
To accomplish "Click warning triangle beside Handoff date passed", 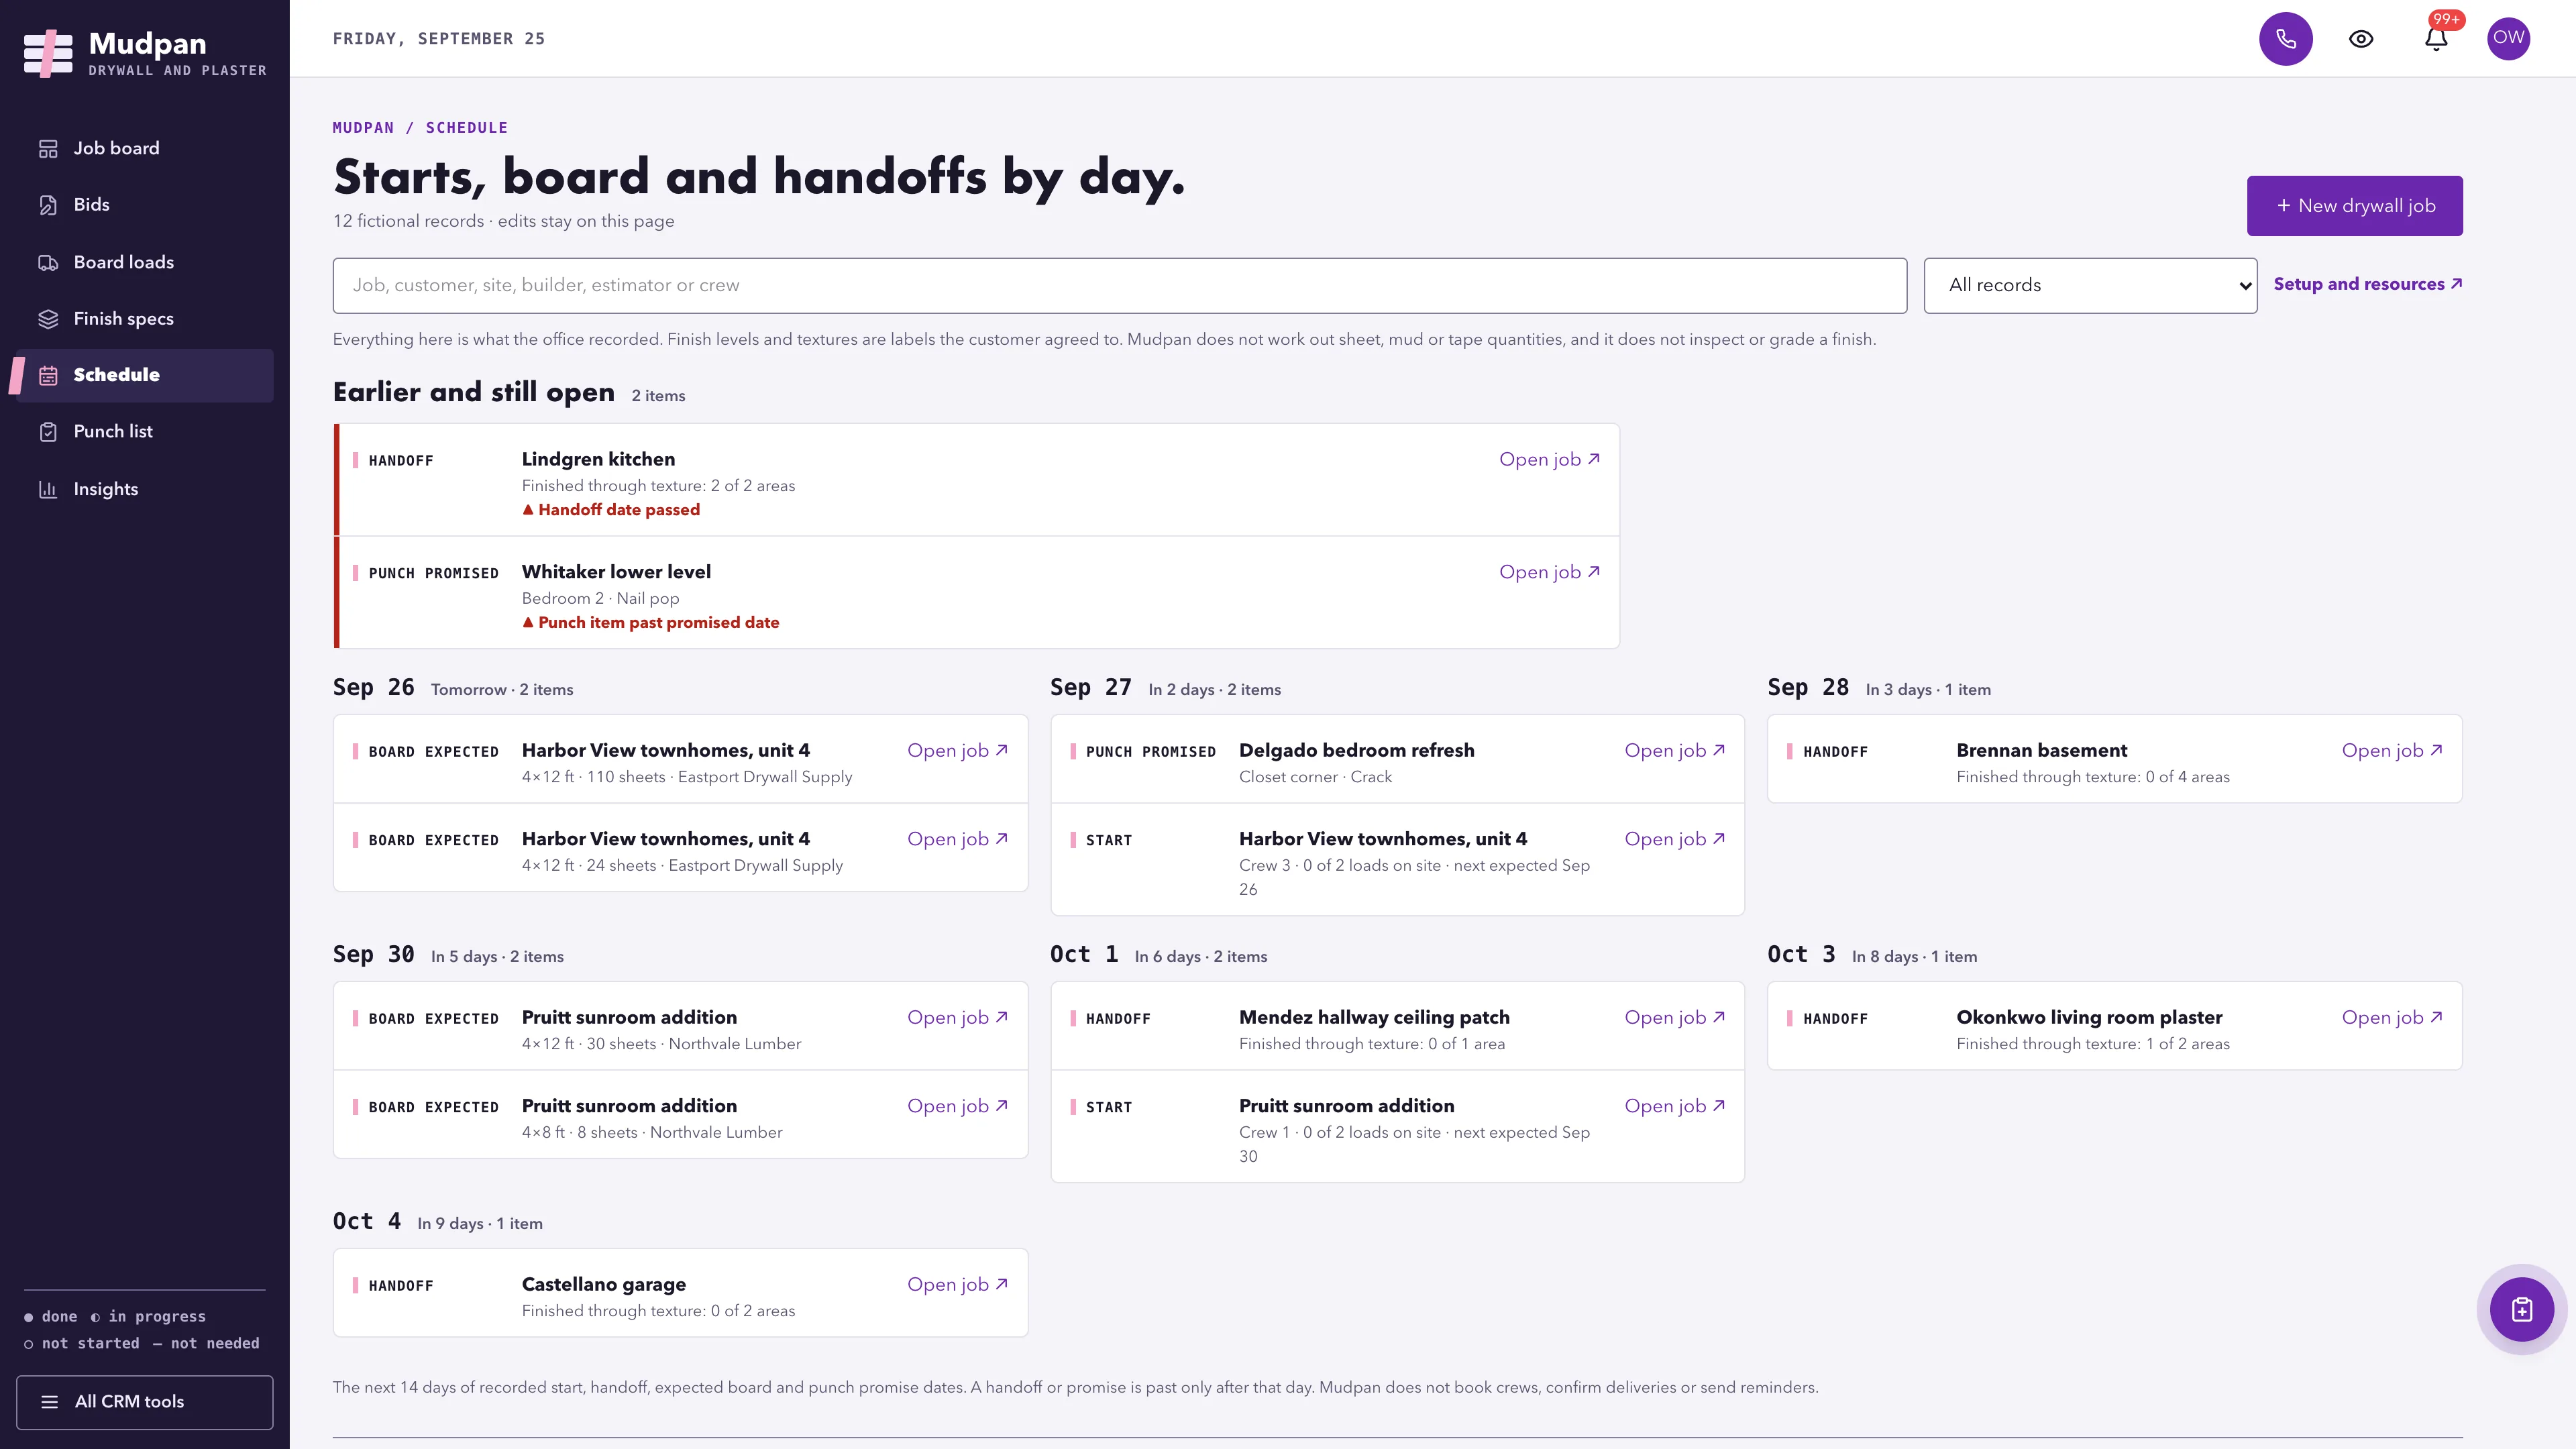I will click(528, 510).
